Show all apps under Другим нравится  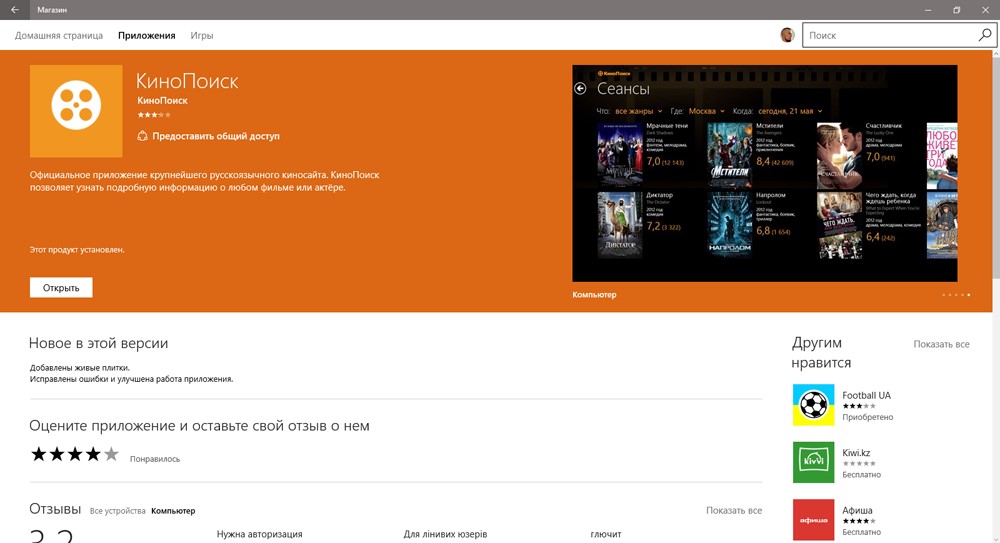tap(941, 344)
